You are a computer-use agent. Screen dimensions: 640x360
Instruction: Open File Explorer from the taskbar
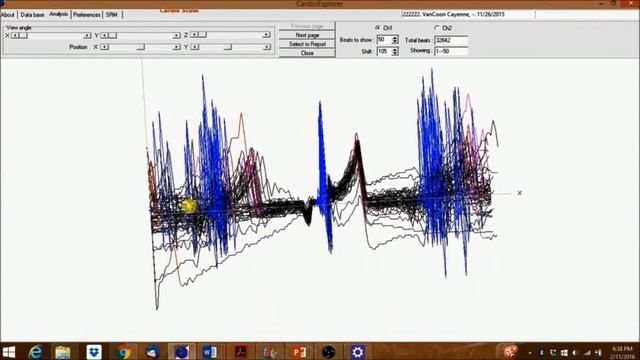click(62, 352)
